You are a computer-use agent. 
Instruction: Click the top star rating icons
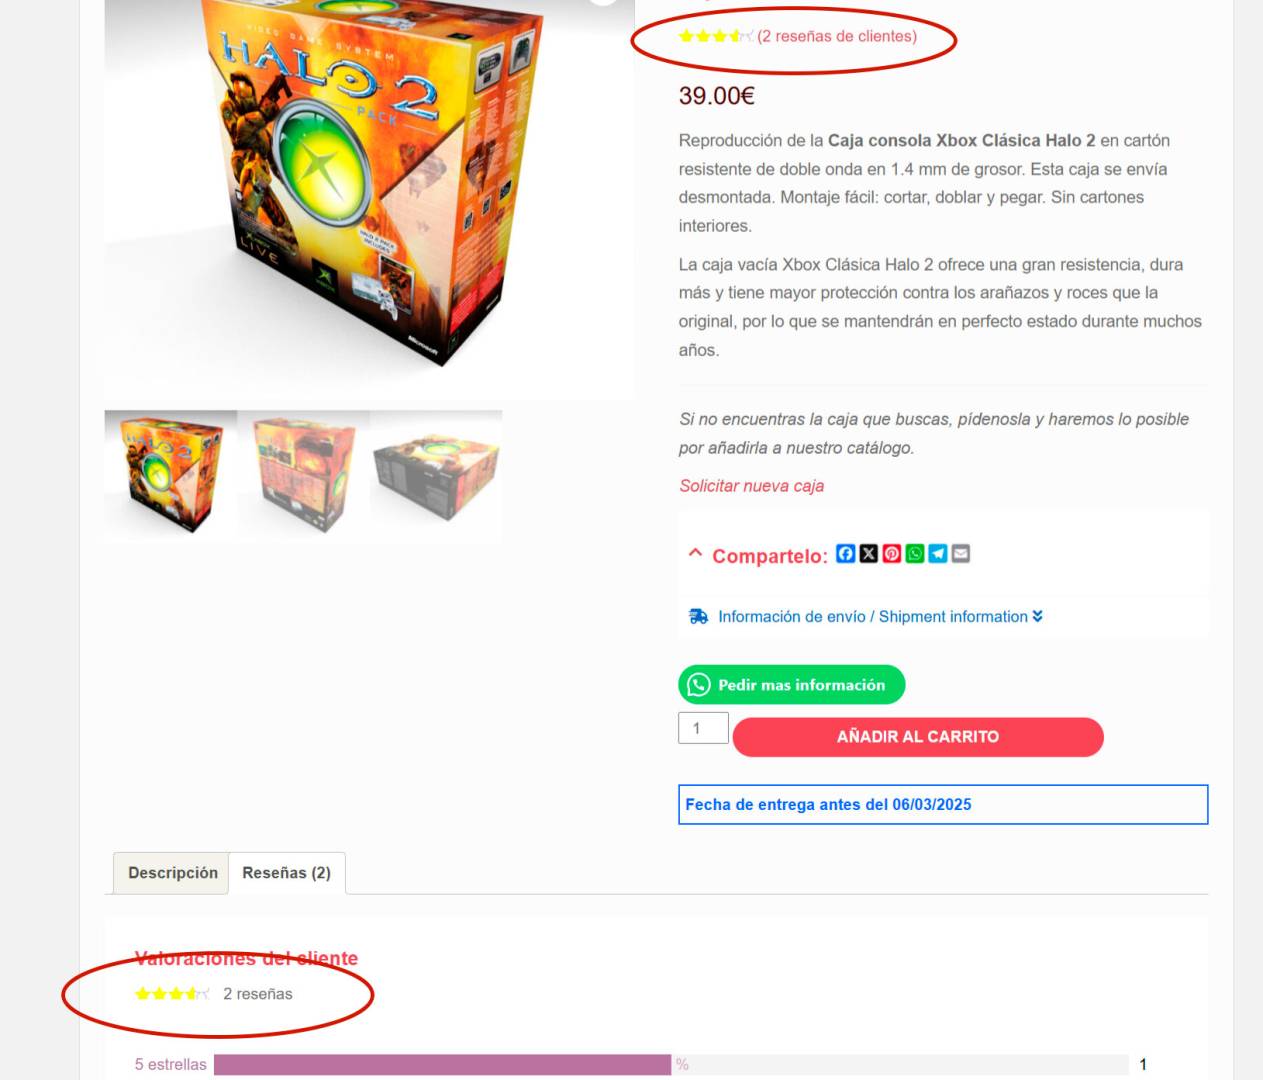[715, 37]
